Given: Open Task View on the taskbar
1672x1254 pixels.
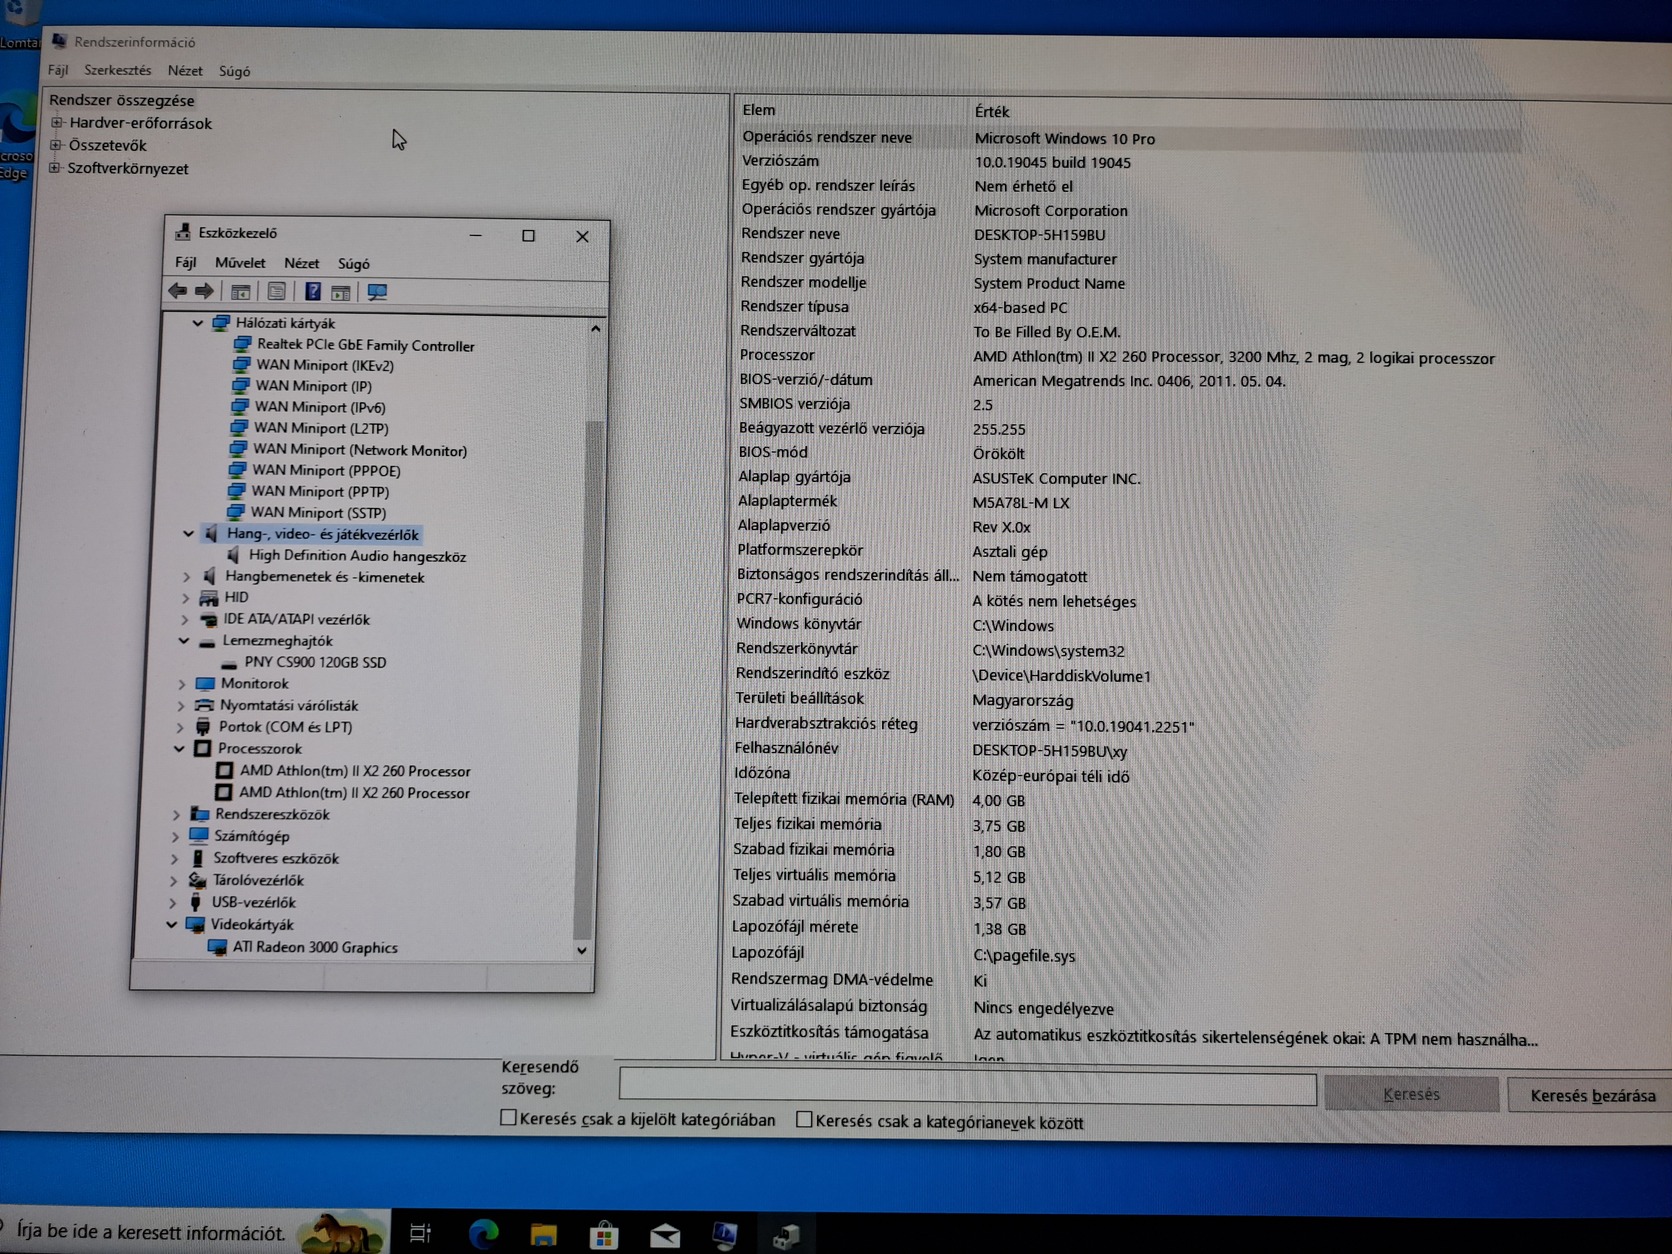Looking at the screenshot, I should coord(421,1234).
